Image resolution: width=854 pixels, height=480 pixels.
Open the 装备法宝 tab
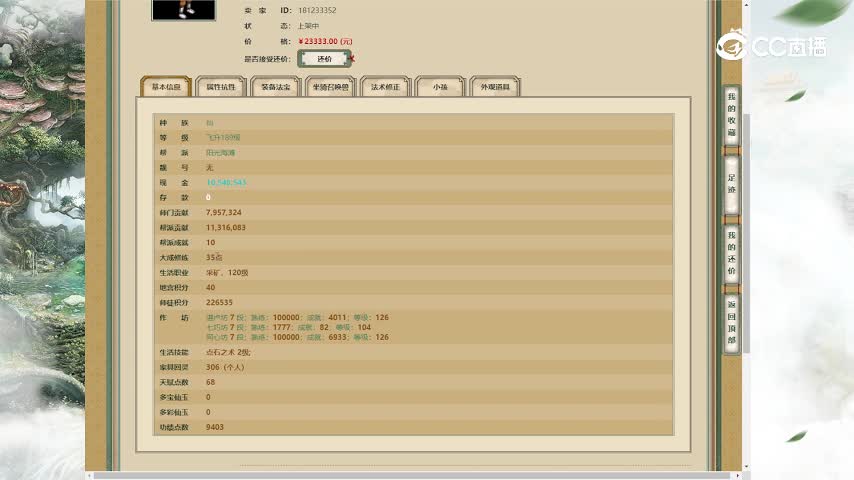pyautogui.click(x=275, y=87)
